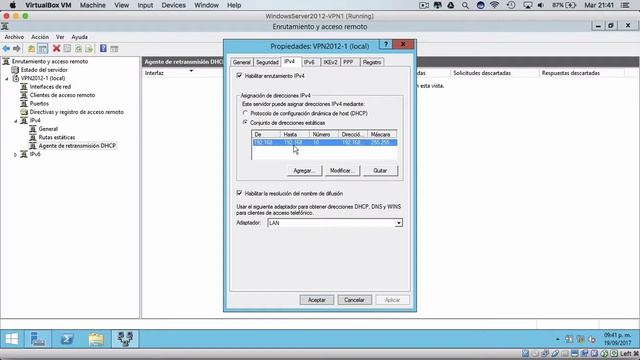640x360 pixels.
Task: Click the dialog help question mark button
Action: [386, 44]
